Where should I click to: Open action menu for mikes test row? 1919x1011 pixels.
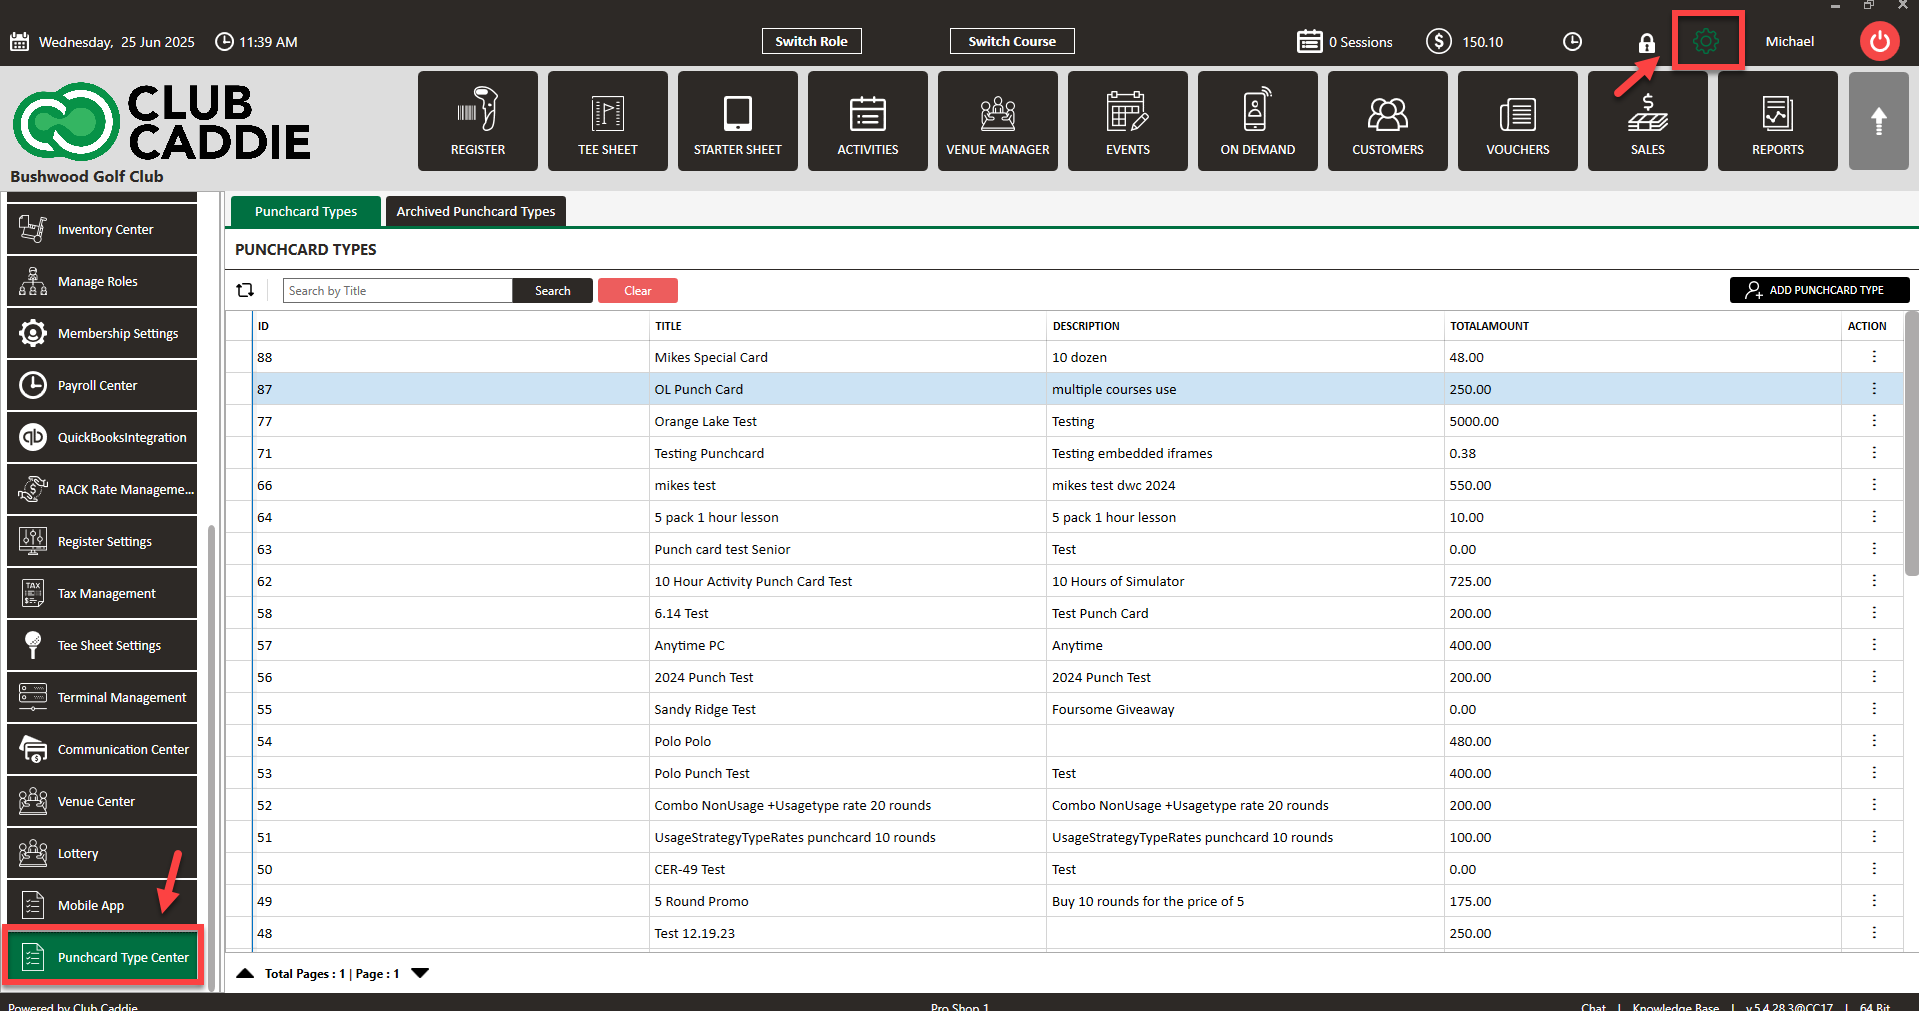(1874, 485)
